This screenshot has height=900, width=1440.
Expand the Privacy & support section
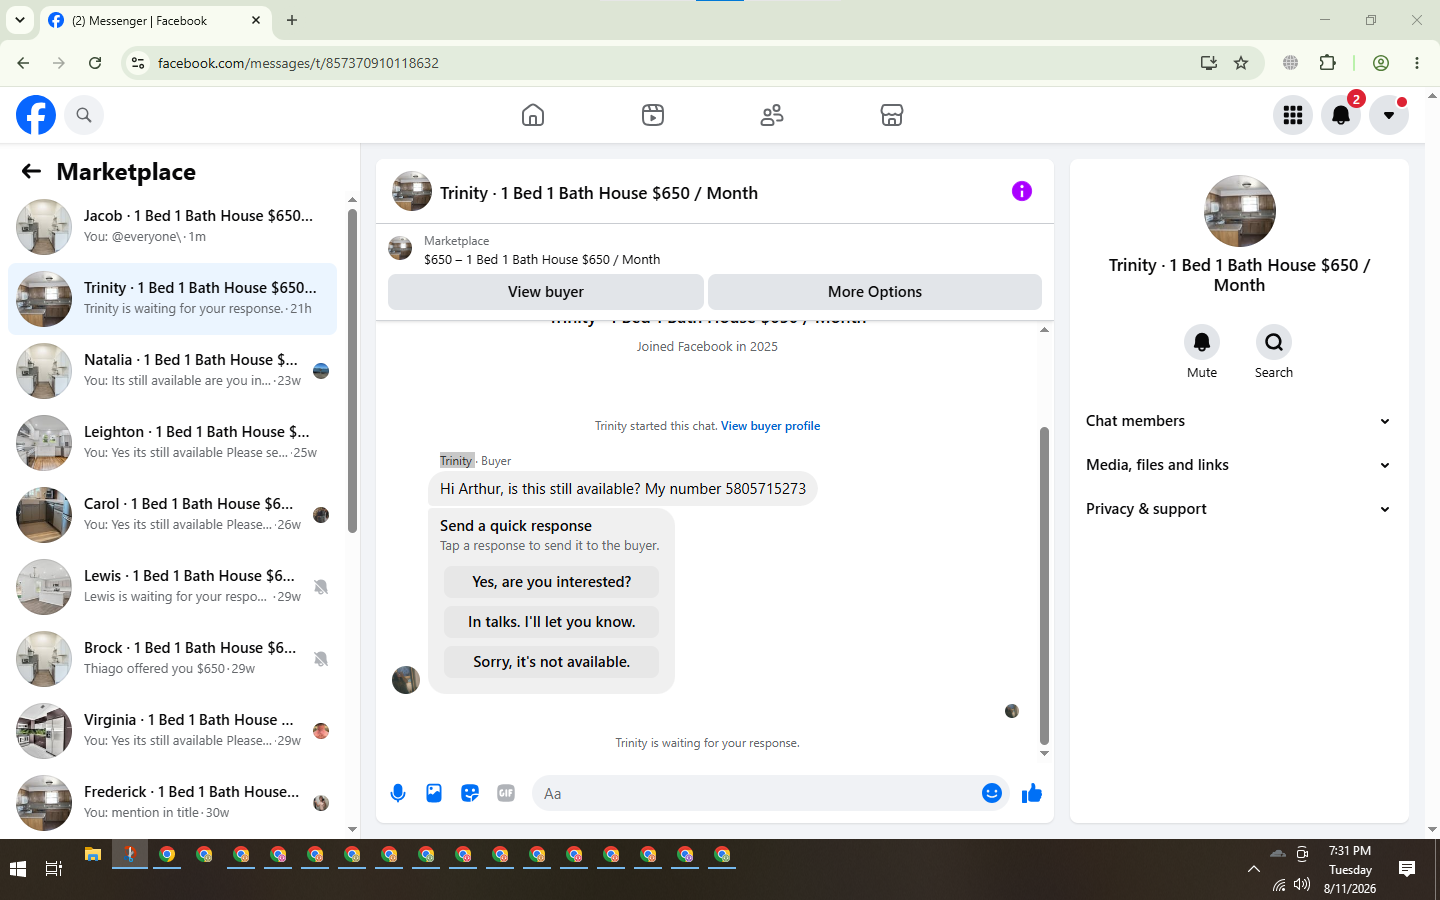[1239, 509]
